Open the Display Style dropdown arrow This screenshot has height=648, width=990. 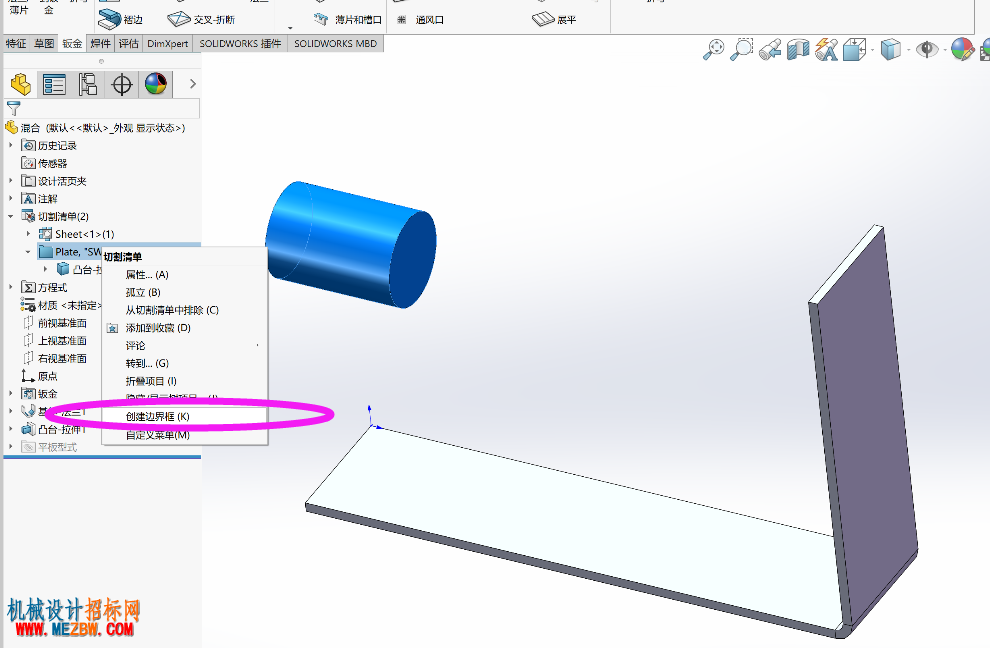coord(908,50)
